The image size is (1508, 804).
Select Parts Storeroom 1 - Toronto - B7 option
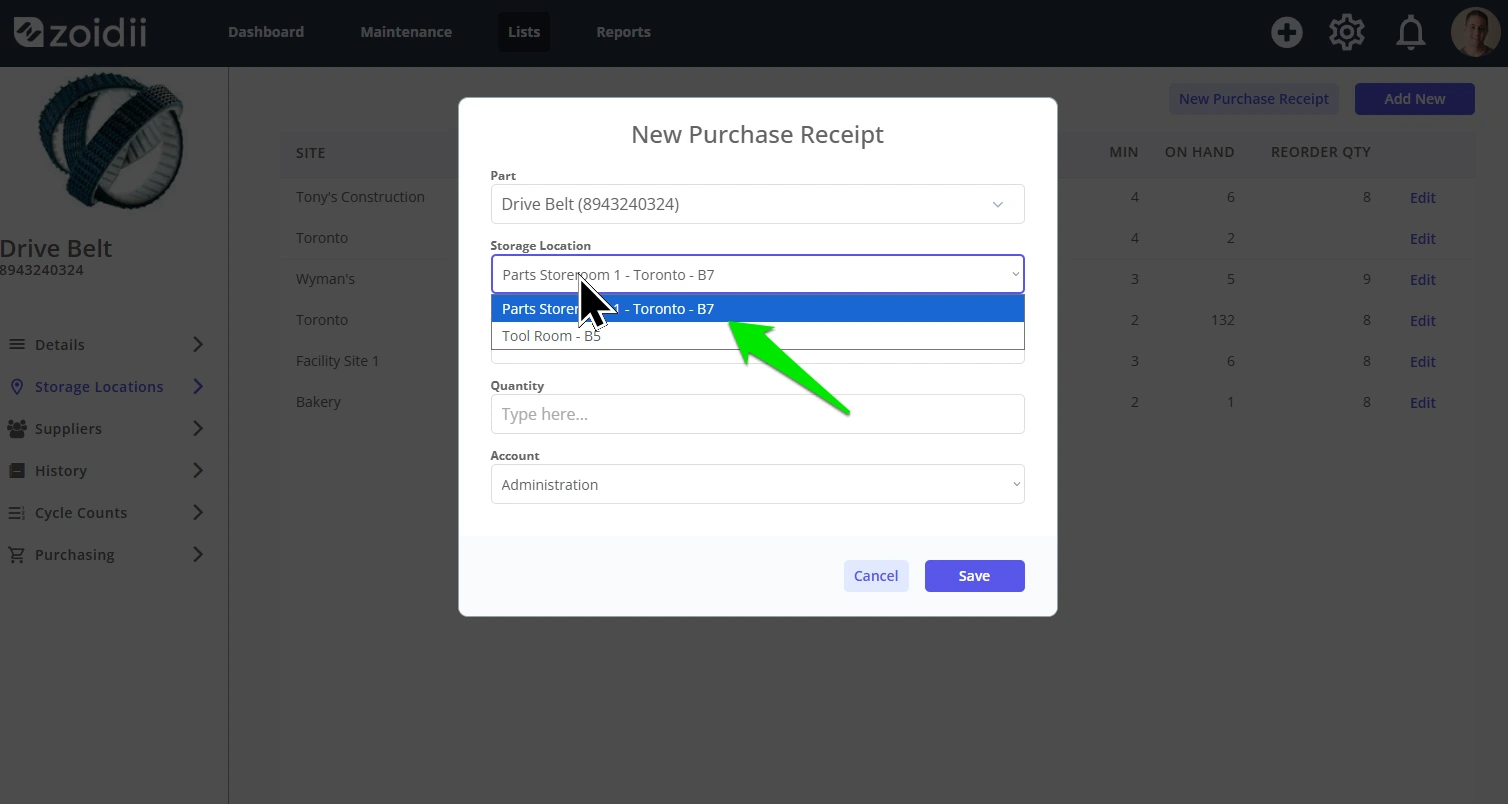coord(757,308)
